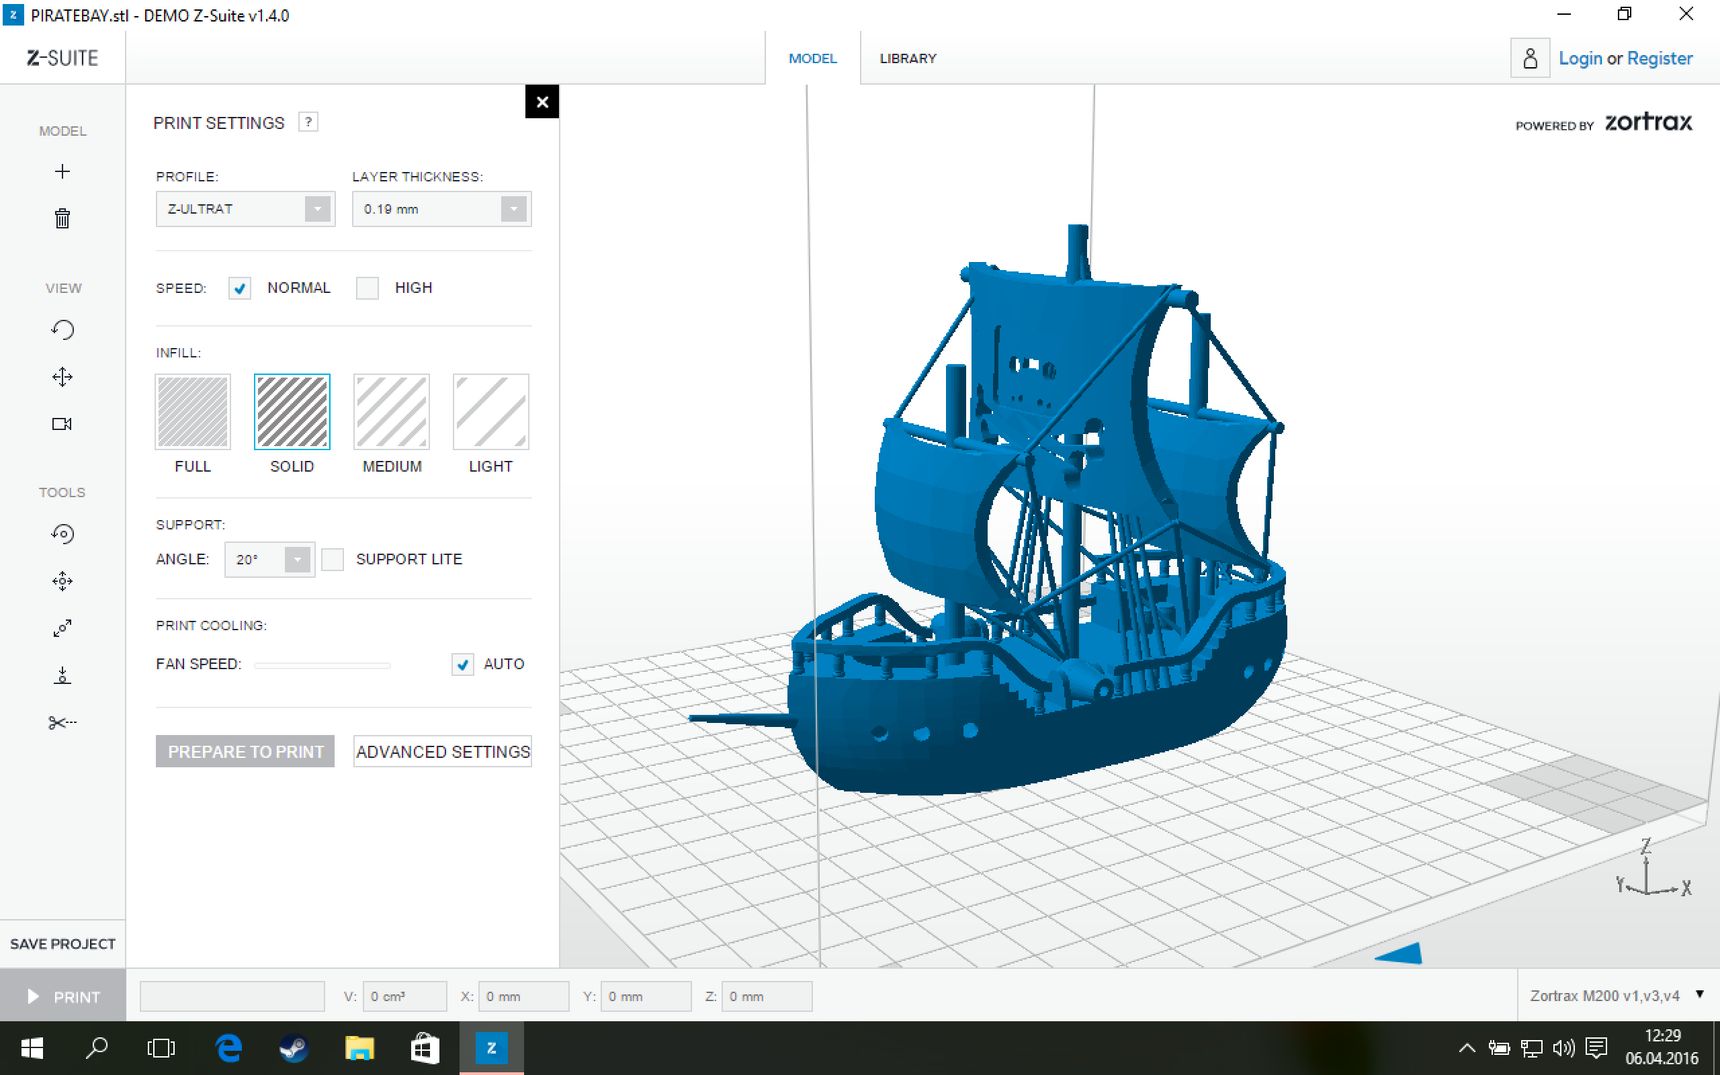Open the Zortrax M200 printer selector
The image size is (1720, 1075).
[1616, 996]
